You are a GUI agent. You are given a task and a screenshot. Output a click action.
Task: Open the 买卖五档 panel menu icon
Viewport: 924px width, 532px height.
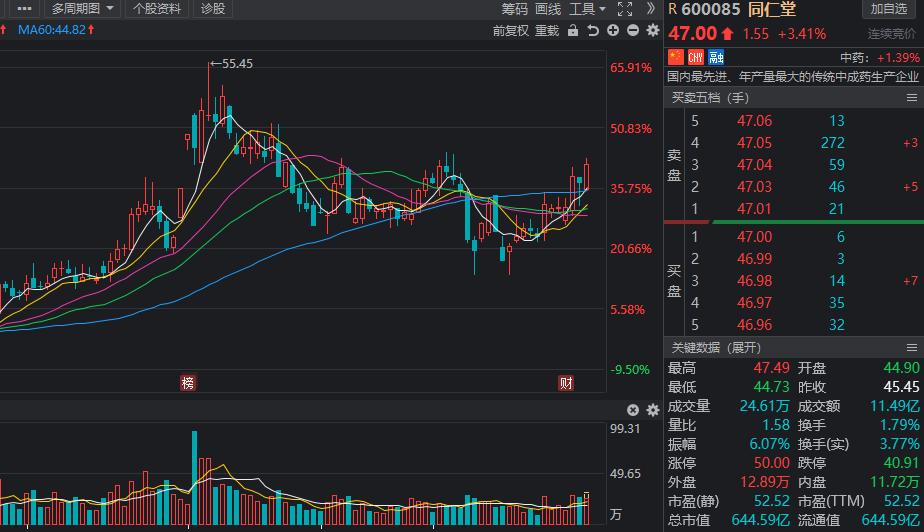click(x=912, y=98)
